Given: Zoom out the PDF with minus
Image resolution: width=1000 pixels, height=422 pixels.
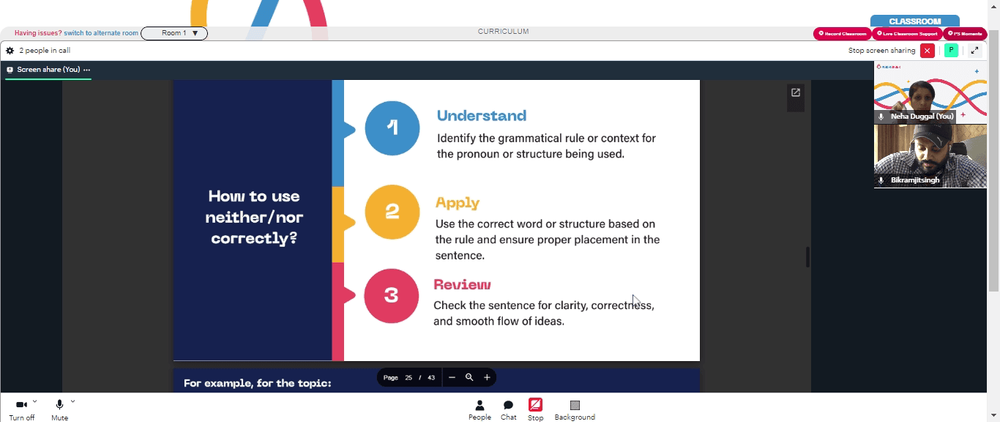Looking at the screenshot, I should click(452, 377).
